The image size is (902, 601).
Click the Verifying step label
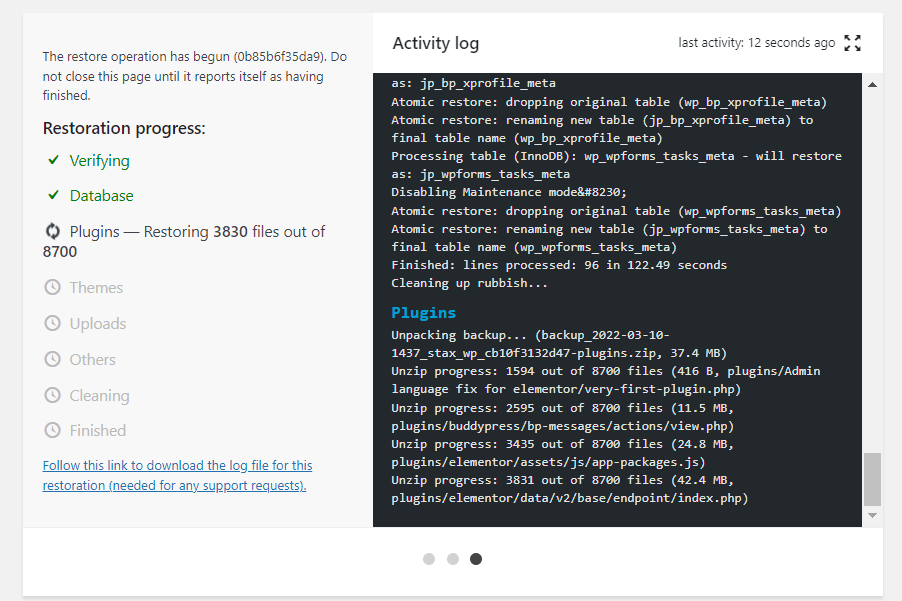100,161
